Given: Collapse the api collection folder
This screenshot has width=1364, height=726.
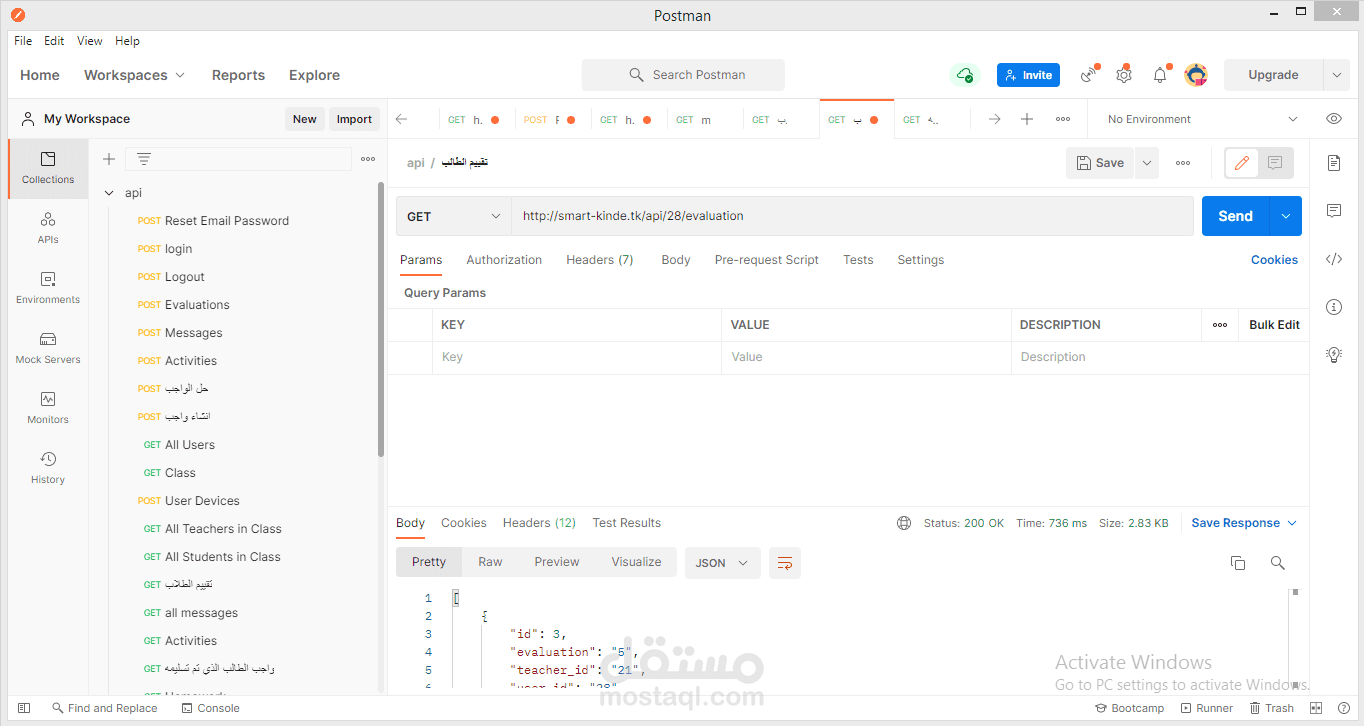Looking at the screenshot, I should coord(109,193).
